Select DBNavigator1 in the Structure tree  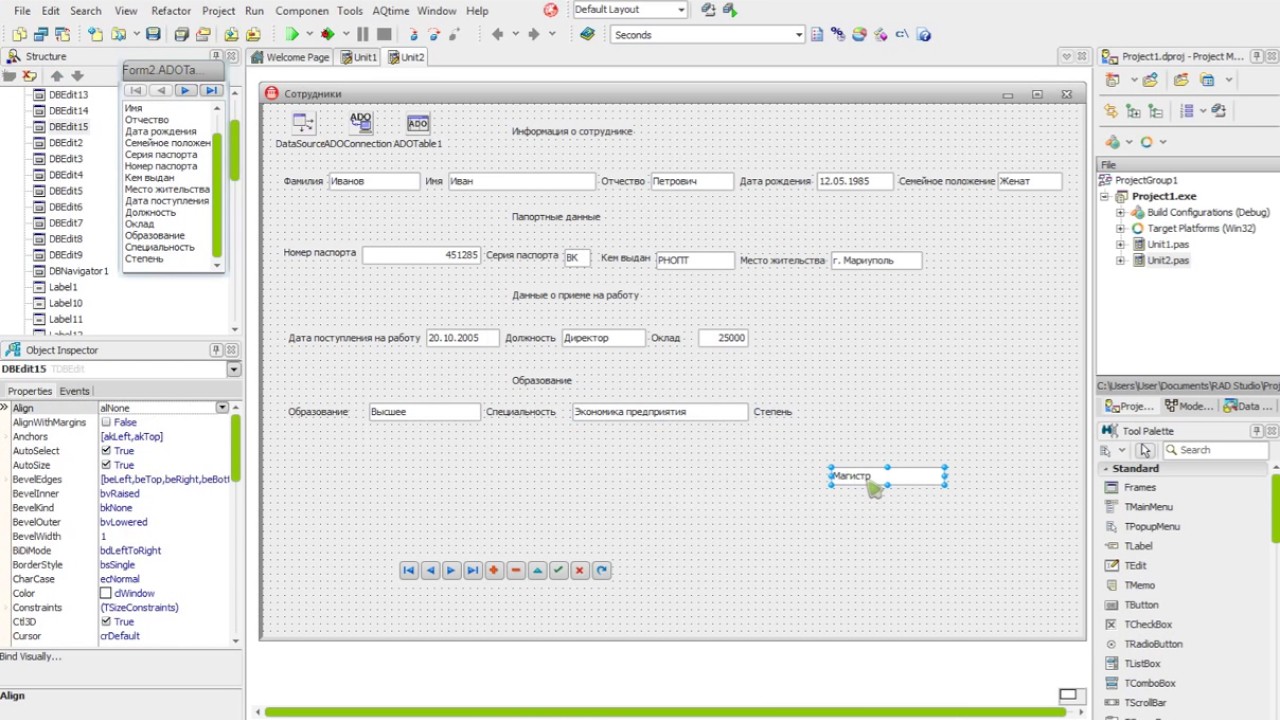[78, 271]
